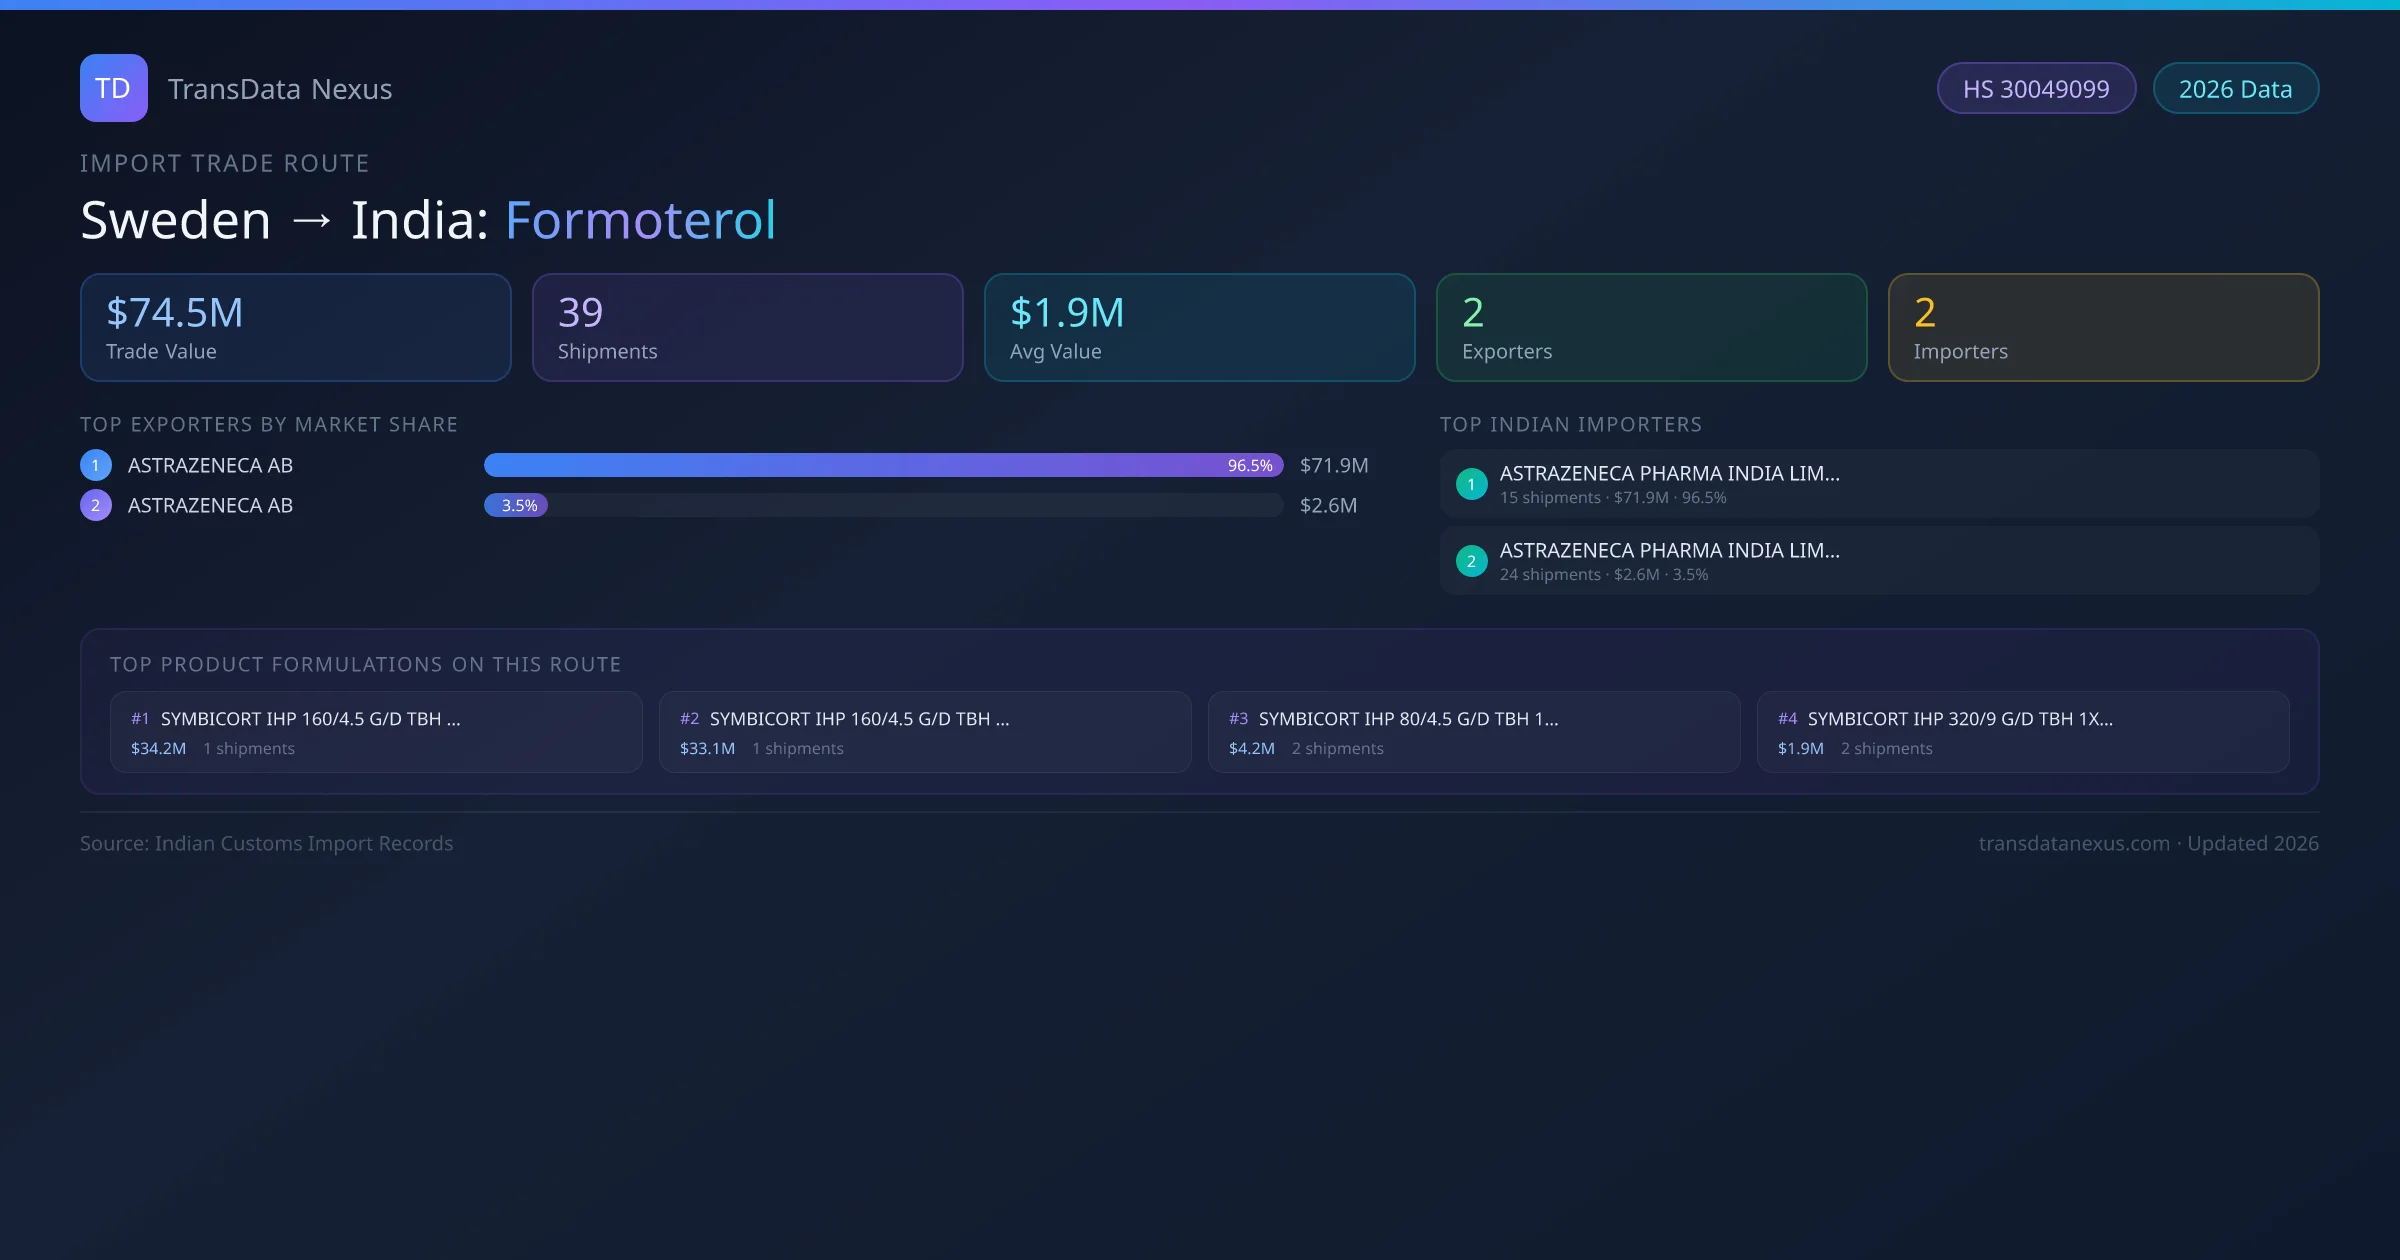This screenshot has height=1260, width=2400.
Task: Select the HS 30049099 tag
Action: (2035, 89)
